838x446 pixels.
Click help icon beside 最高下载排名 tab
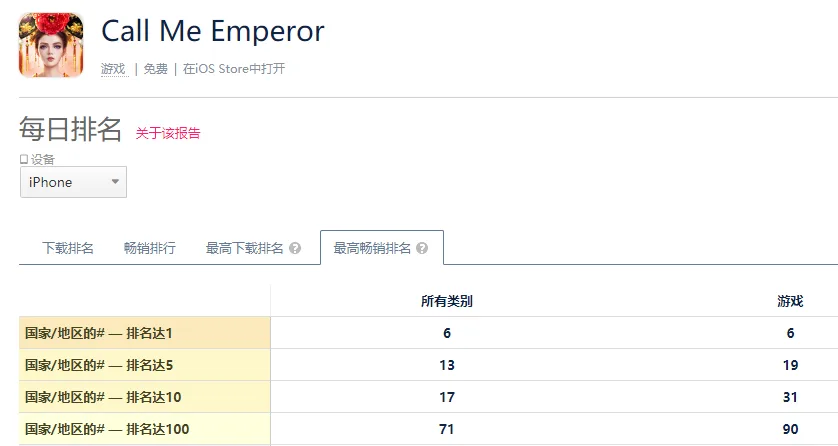pos(295,248)
